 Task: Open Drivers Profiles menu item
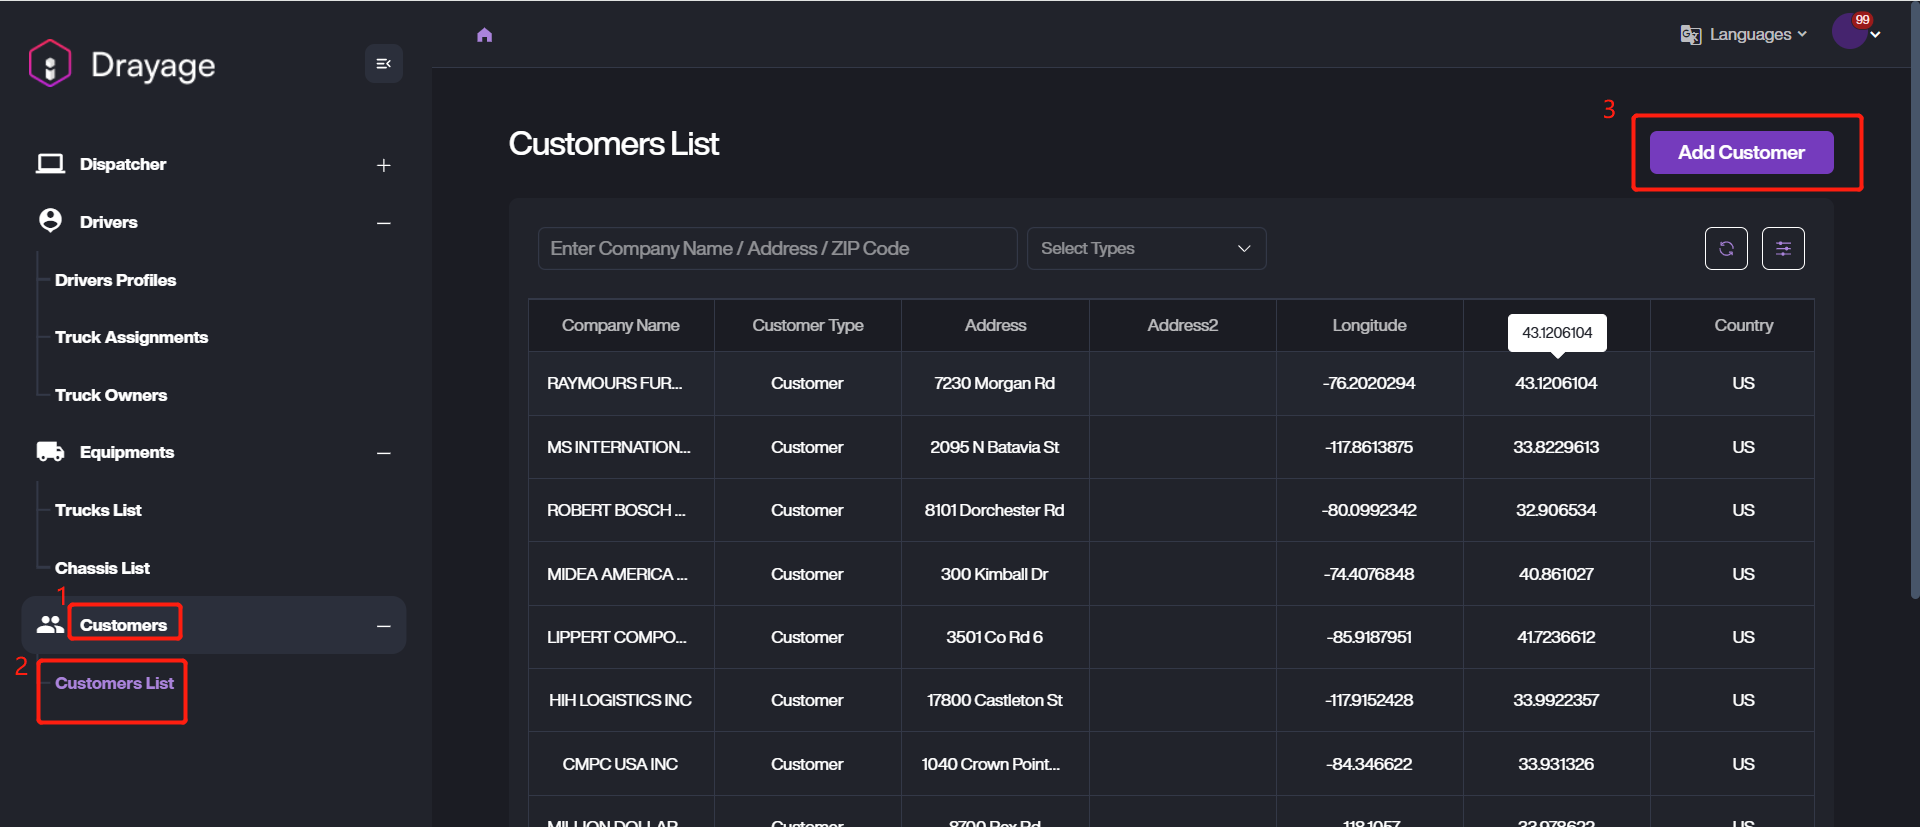coord(115,280)
